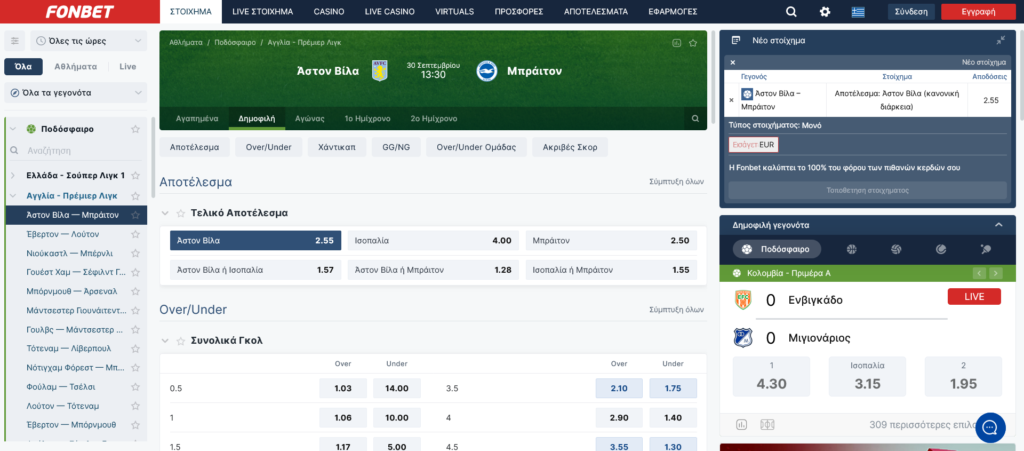Image resolution: width=1024 pixels, height=451 pixels.
Task: Switch to Αγώνας market tab
Action: 310,119
